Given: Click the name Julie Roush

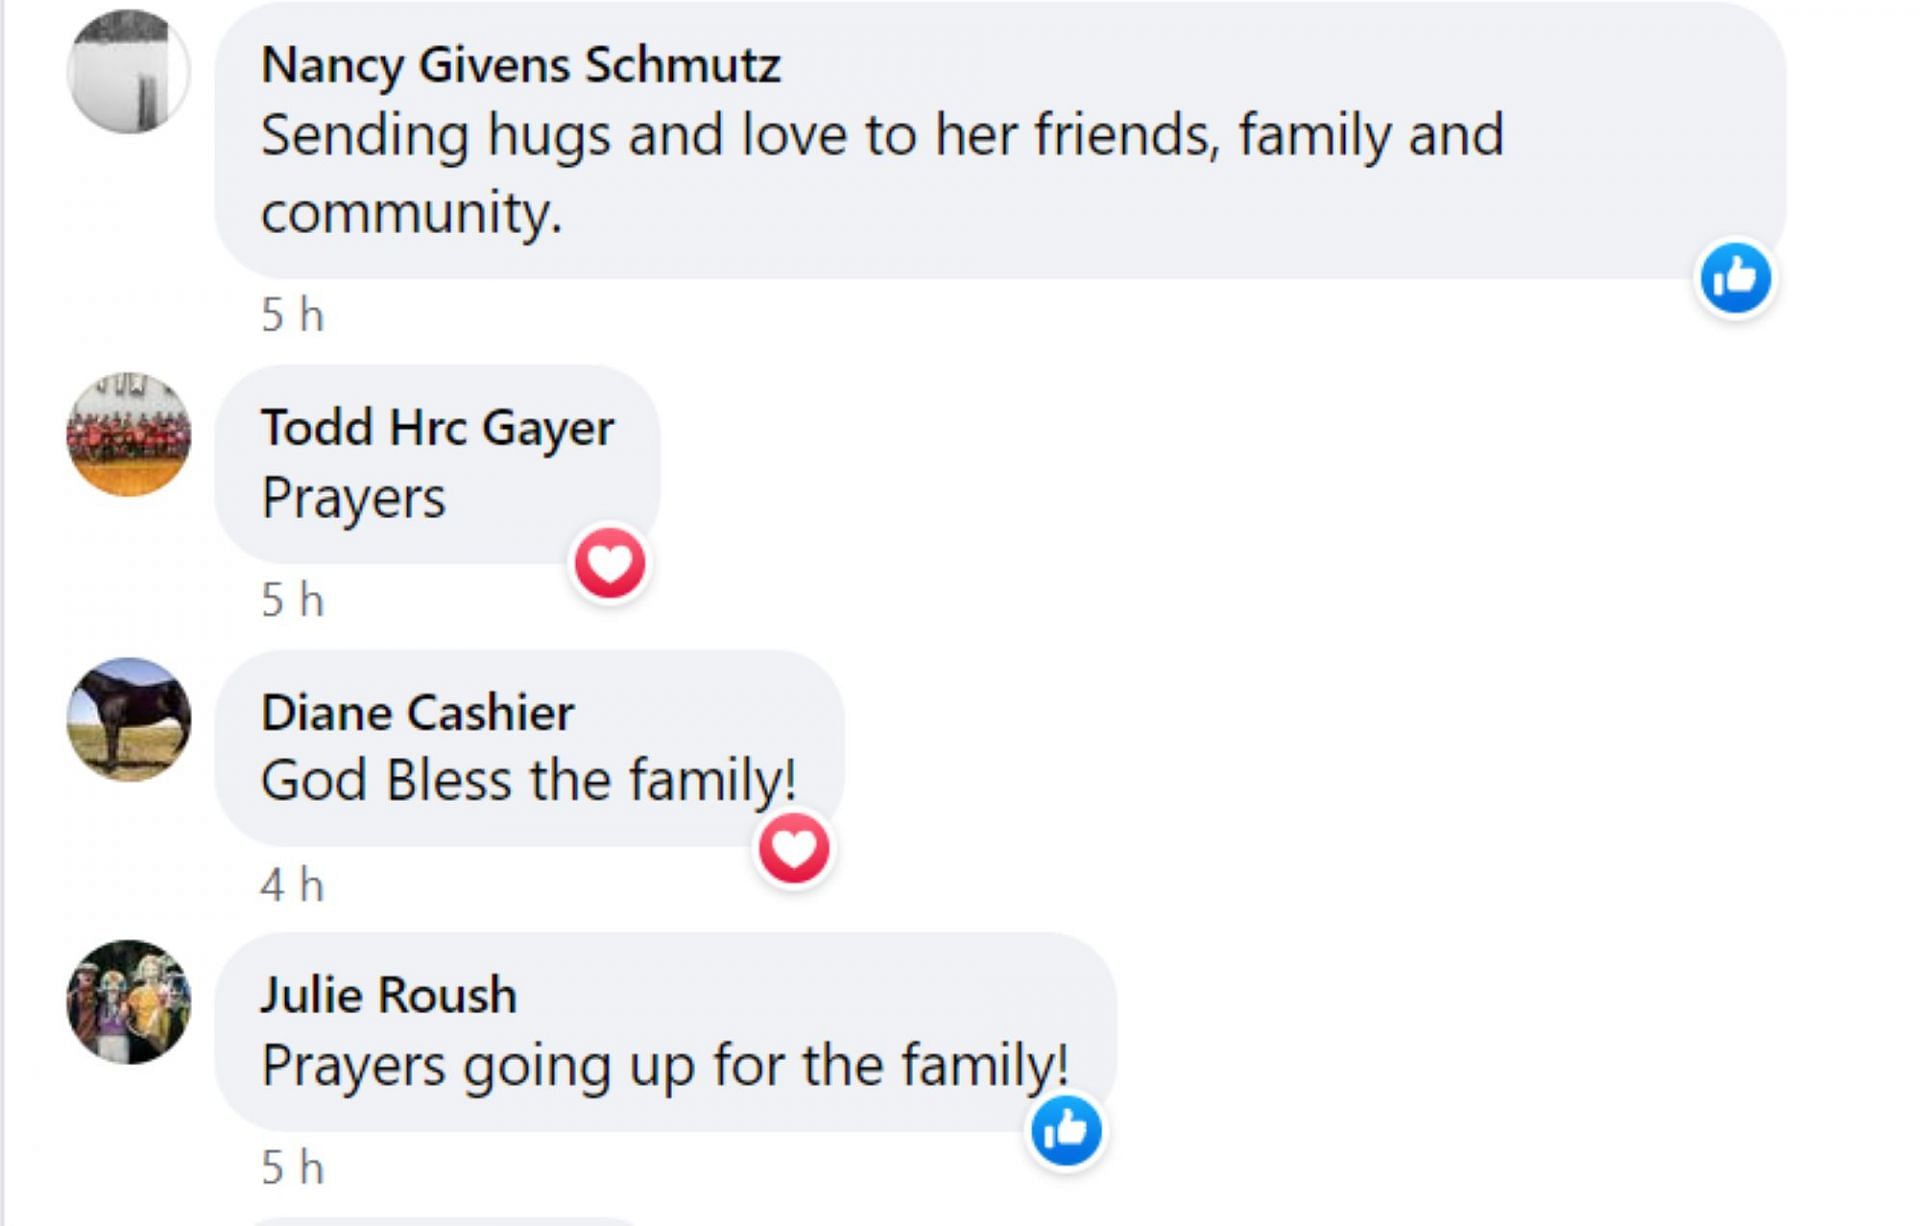Looking at the screenshot, I should pyautogui.click(x=388, y=995).
